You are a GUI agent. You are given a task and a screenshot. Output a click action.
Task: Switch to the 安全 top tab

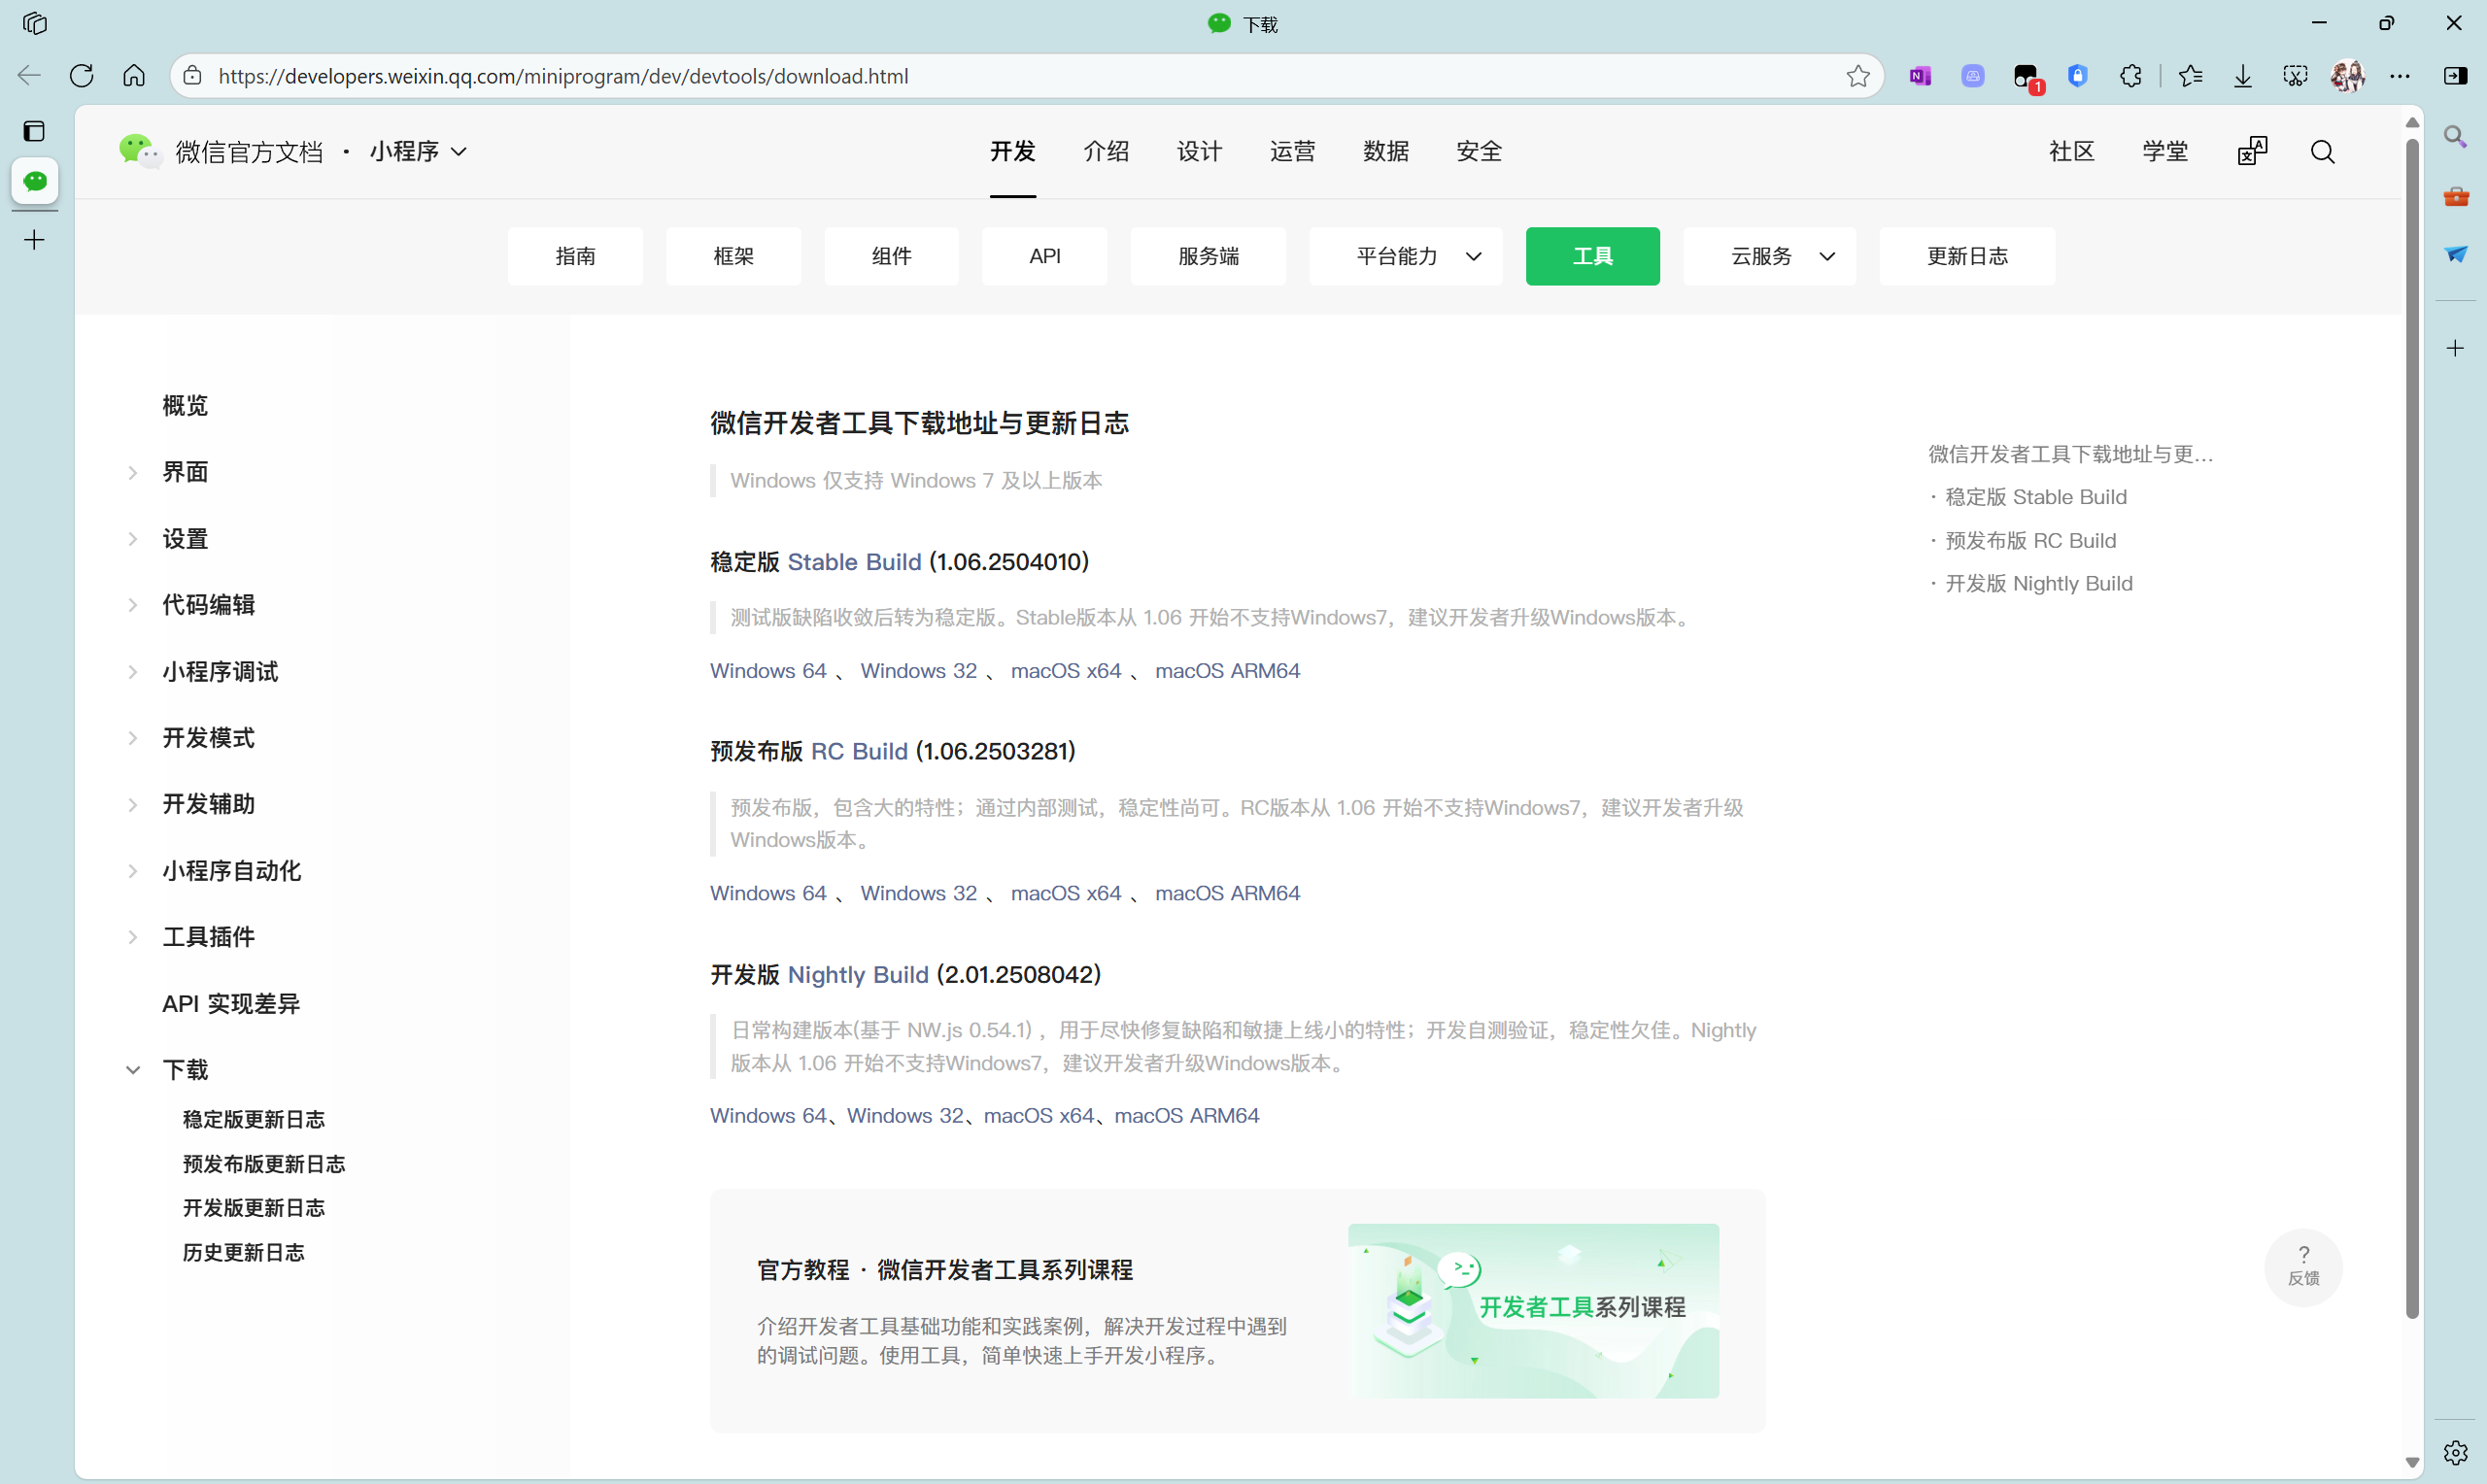coord(1479,152)
